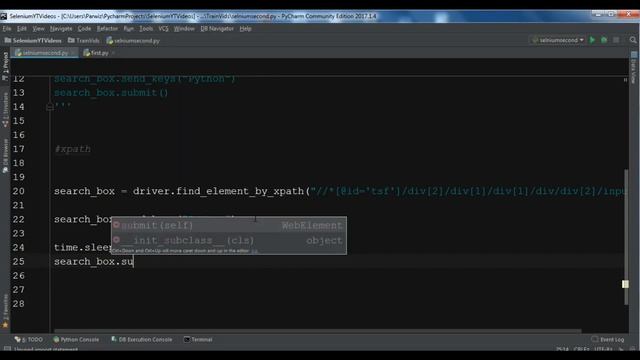Open the Code menu
The image size is (640, 360).
[84, 29]
